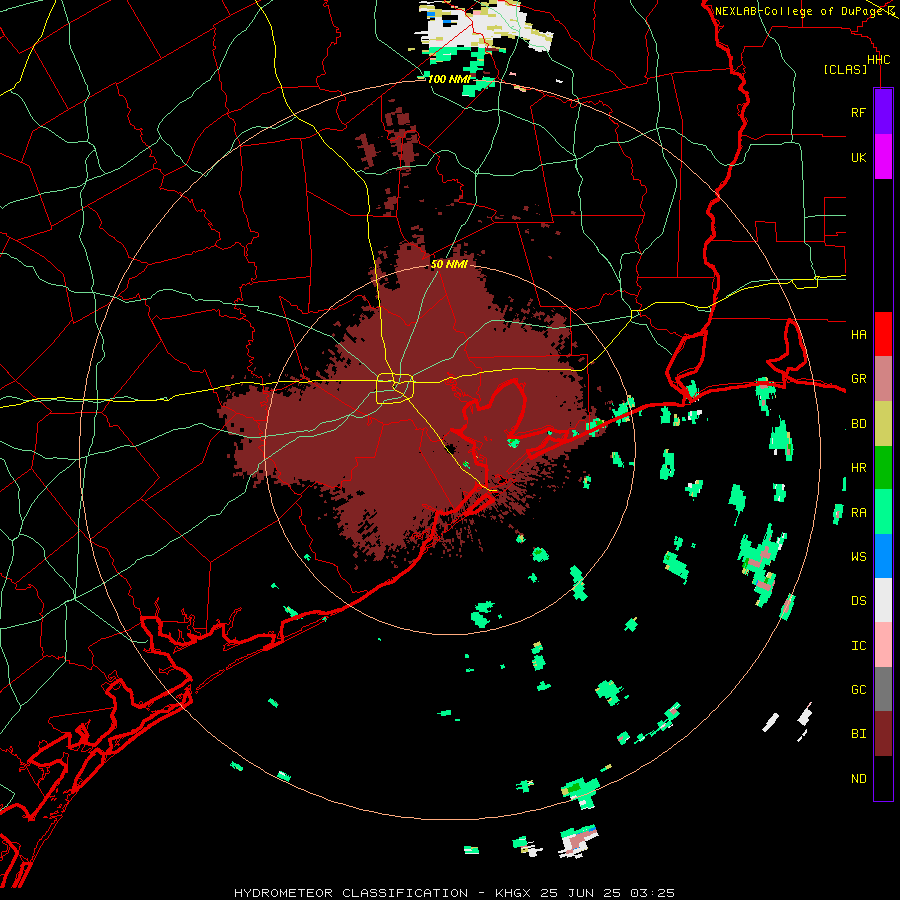900x900 pixels.
Task: Click the yellow Houston loop at radar center
Action: 395,388
